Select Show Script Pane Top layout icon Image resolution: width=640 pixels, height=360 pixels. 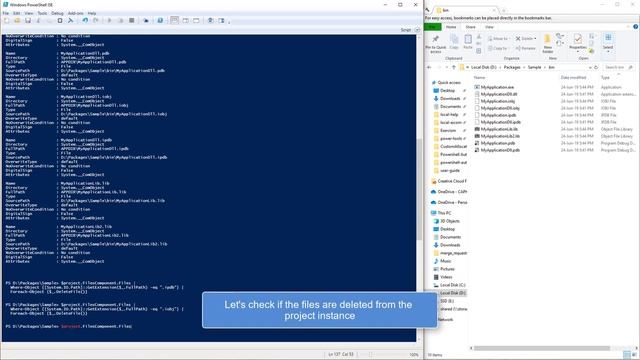point(174,20)
